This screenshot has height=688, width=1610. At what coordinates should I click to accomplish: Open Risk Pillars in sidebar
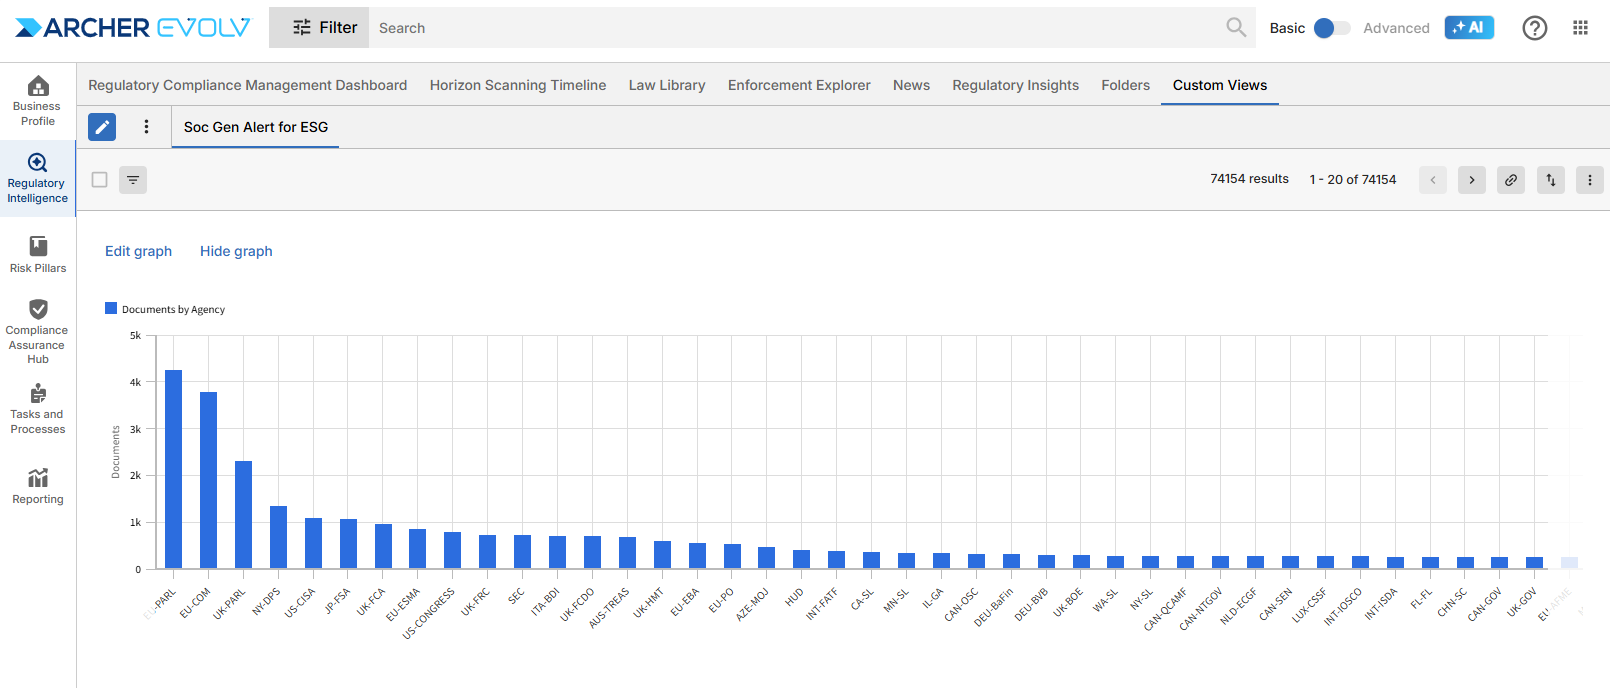(x=38, y=254)
